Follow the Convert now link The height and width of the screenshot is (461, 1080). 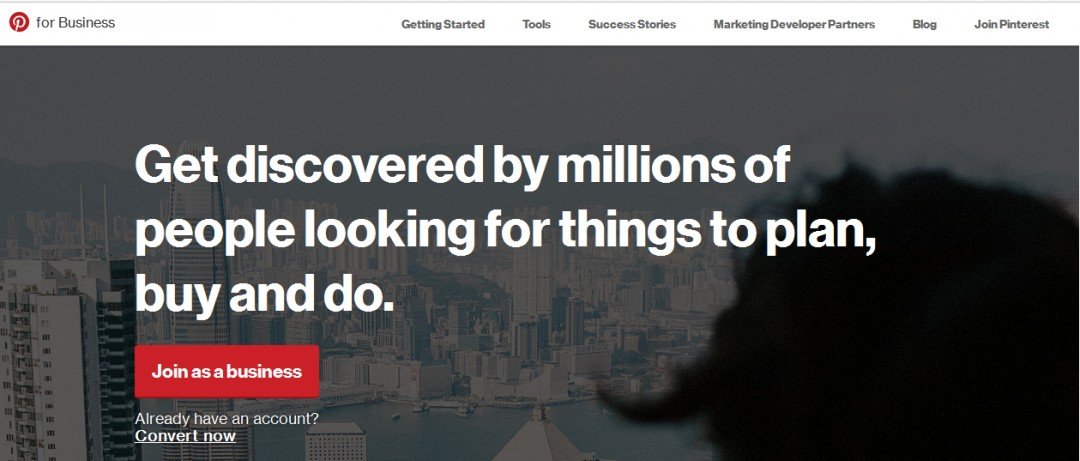tap(185, 436)
